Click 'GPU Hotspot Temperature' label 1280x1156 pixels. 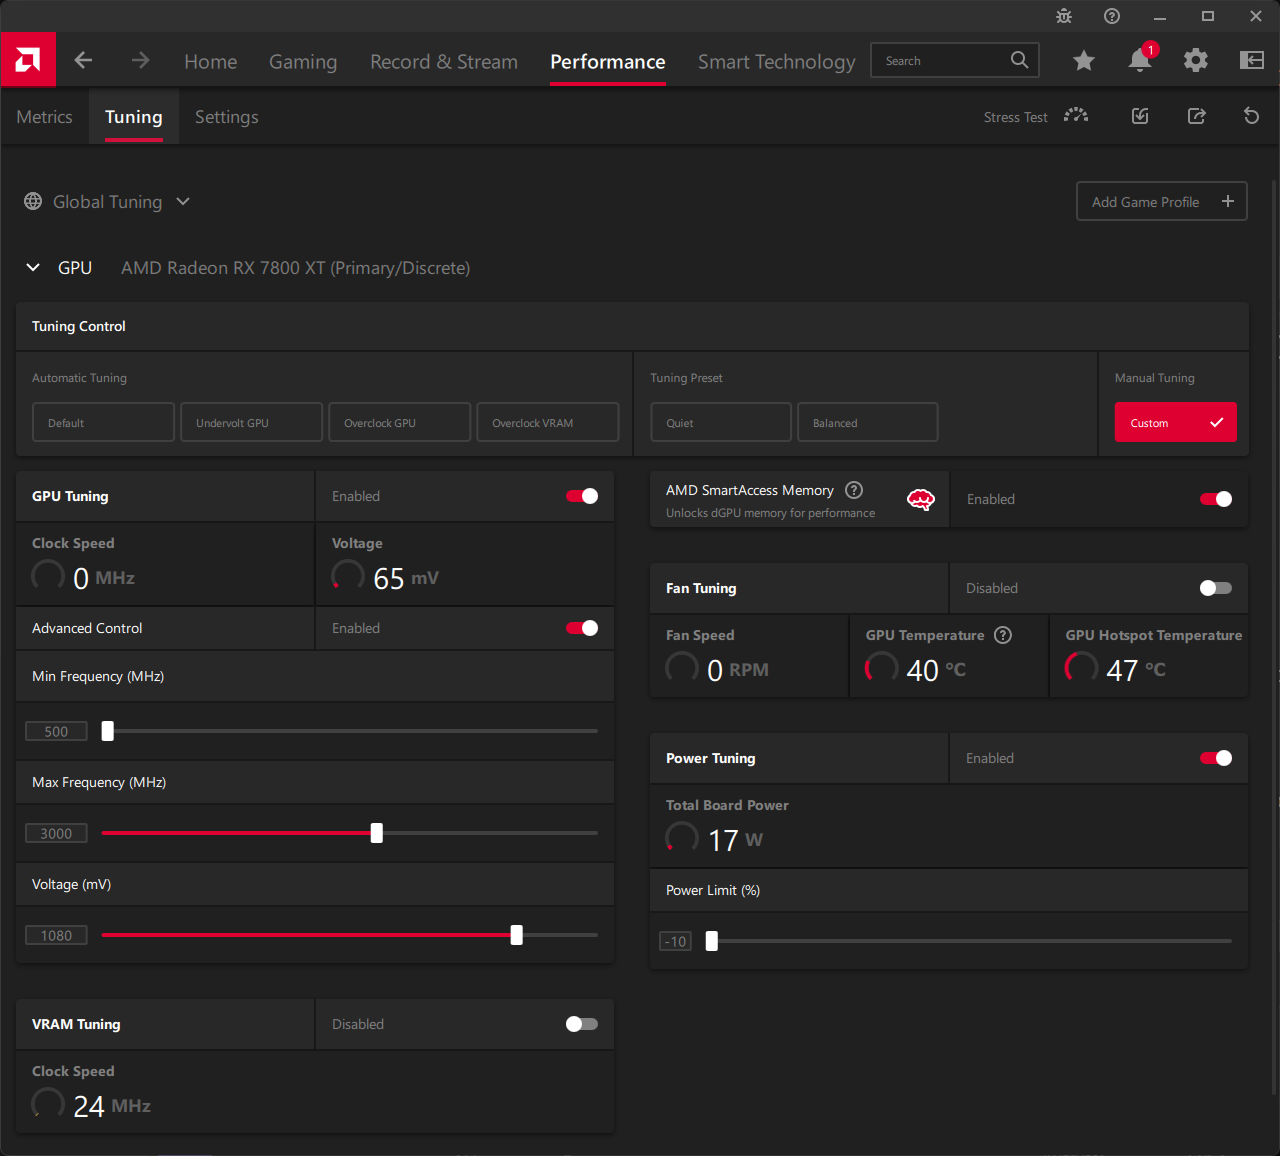pos(1154,635)
